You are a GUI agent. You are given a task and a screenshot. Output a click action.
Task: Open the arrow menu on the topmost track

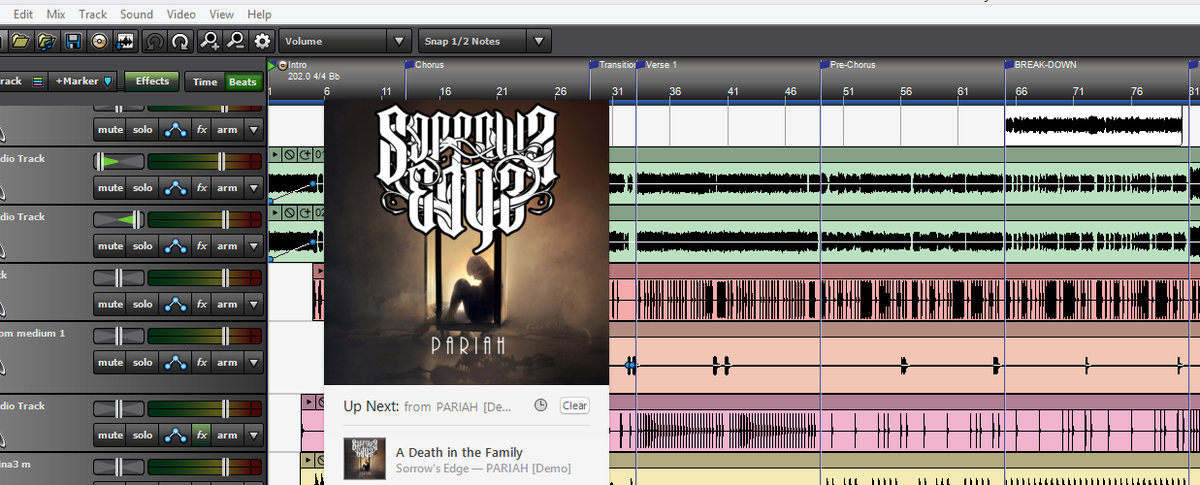[x=253, y=130]
